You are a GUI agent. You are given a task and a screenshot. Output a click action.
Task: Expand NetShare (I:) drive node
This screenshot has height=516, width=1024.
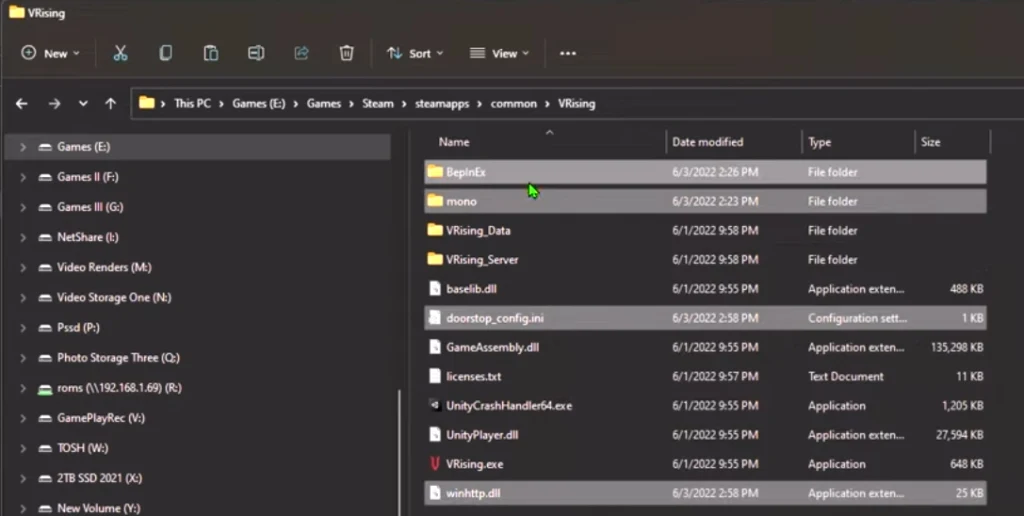23,237
